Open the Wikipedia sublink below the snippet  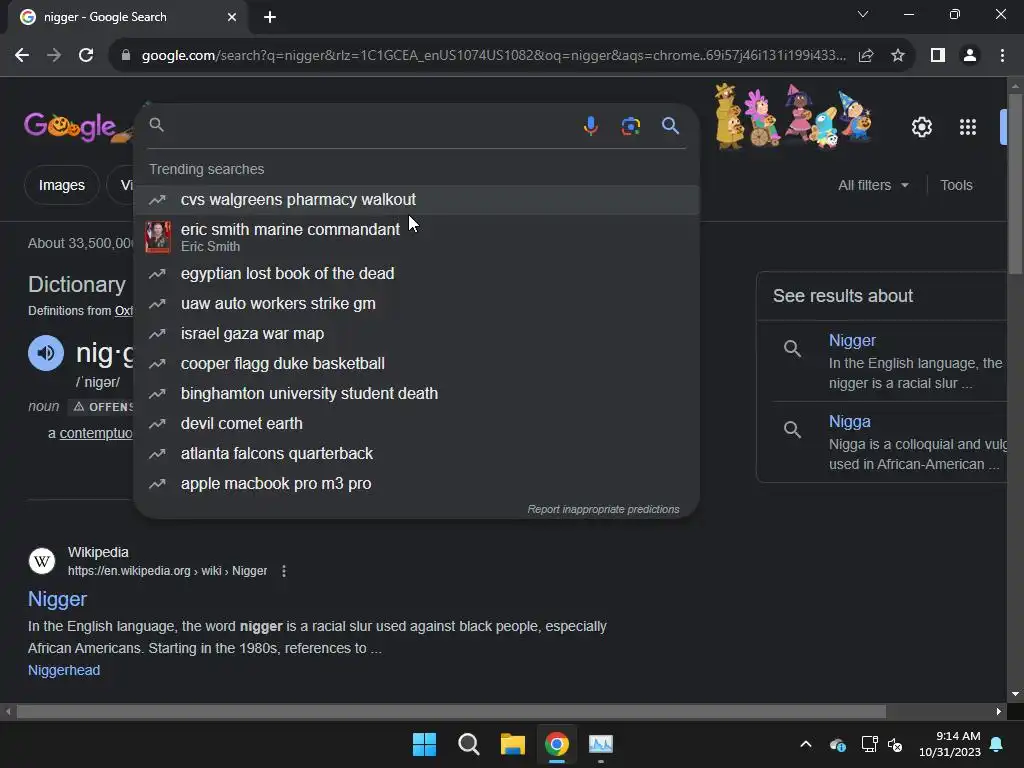click(x=64, y=671)
